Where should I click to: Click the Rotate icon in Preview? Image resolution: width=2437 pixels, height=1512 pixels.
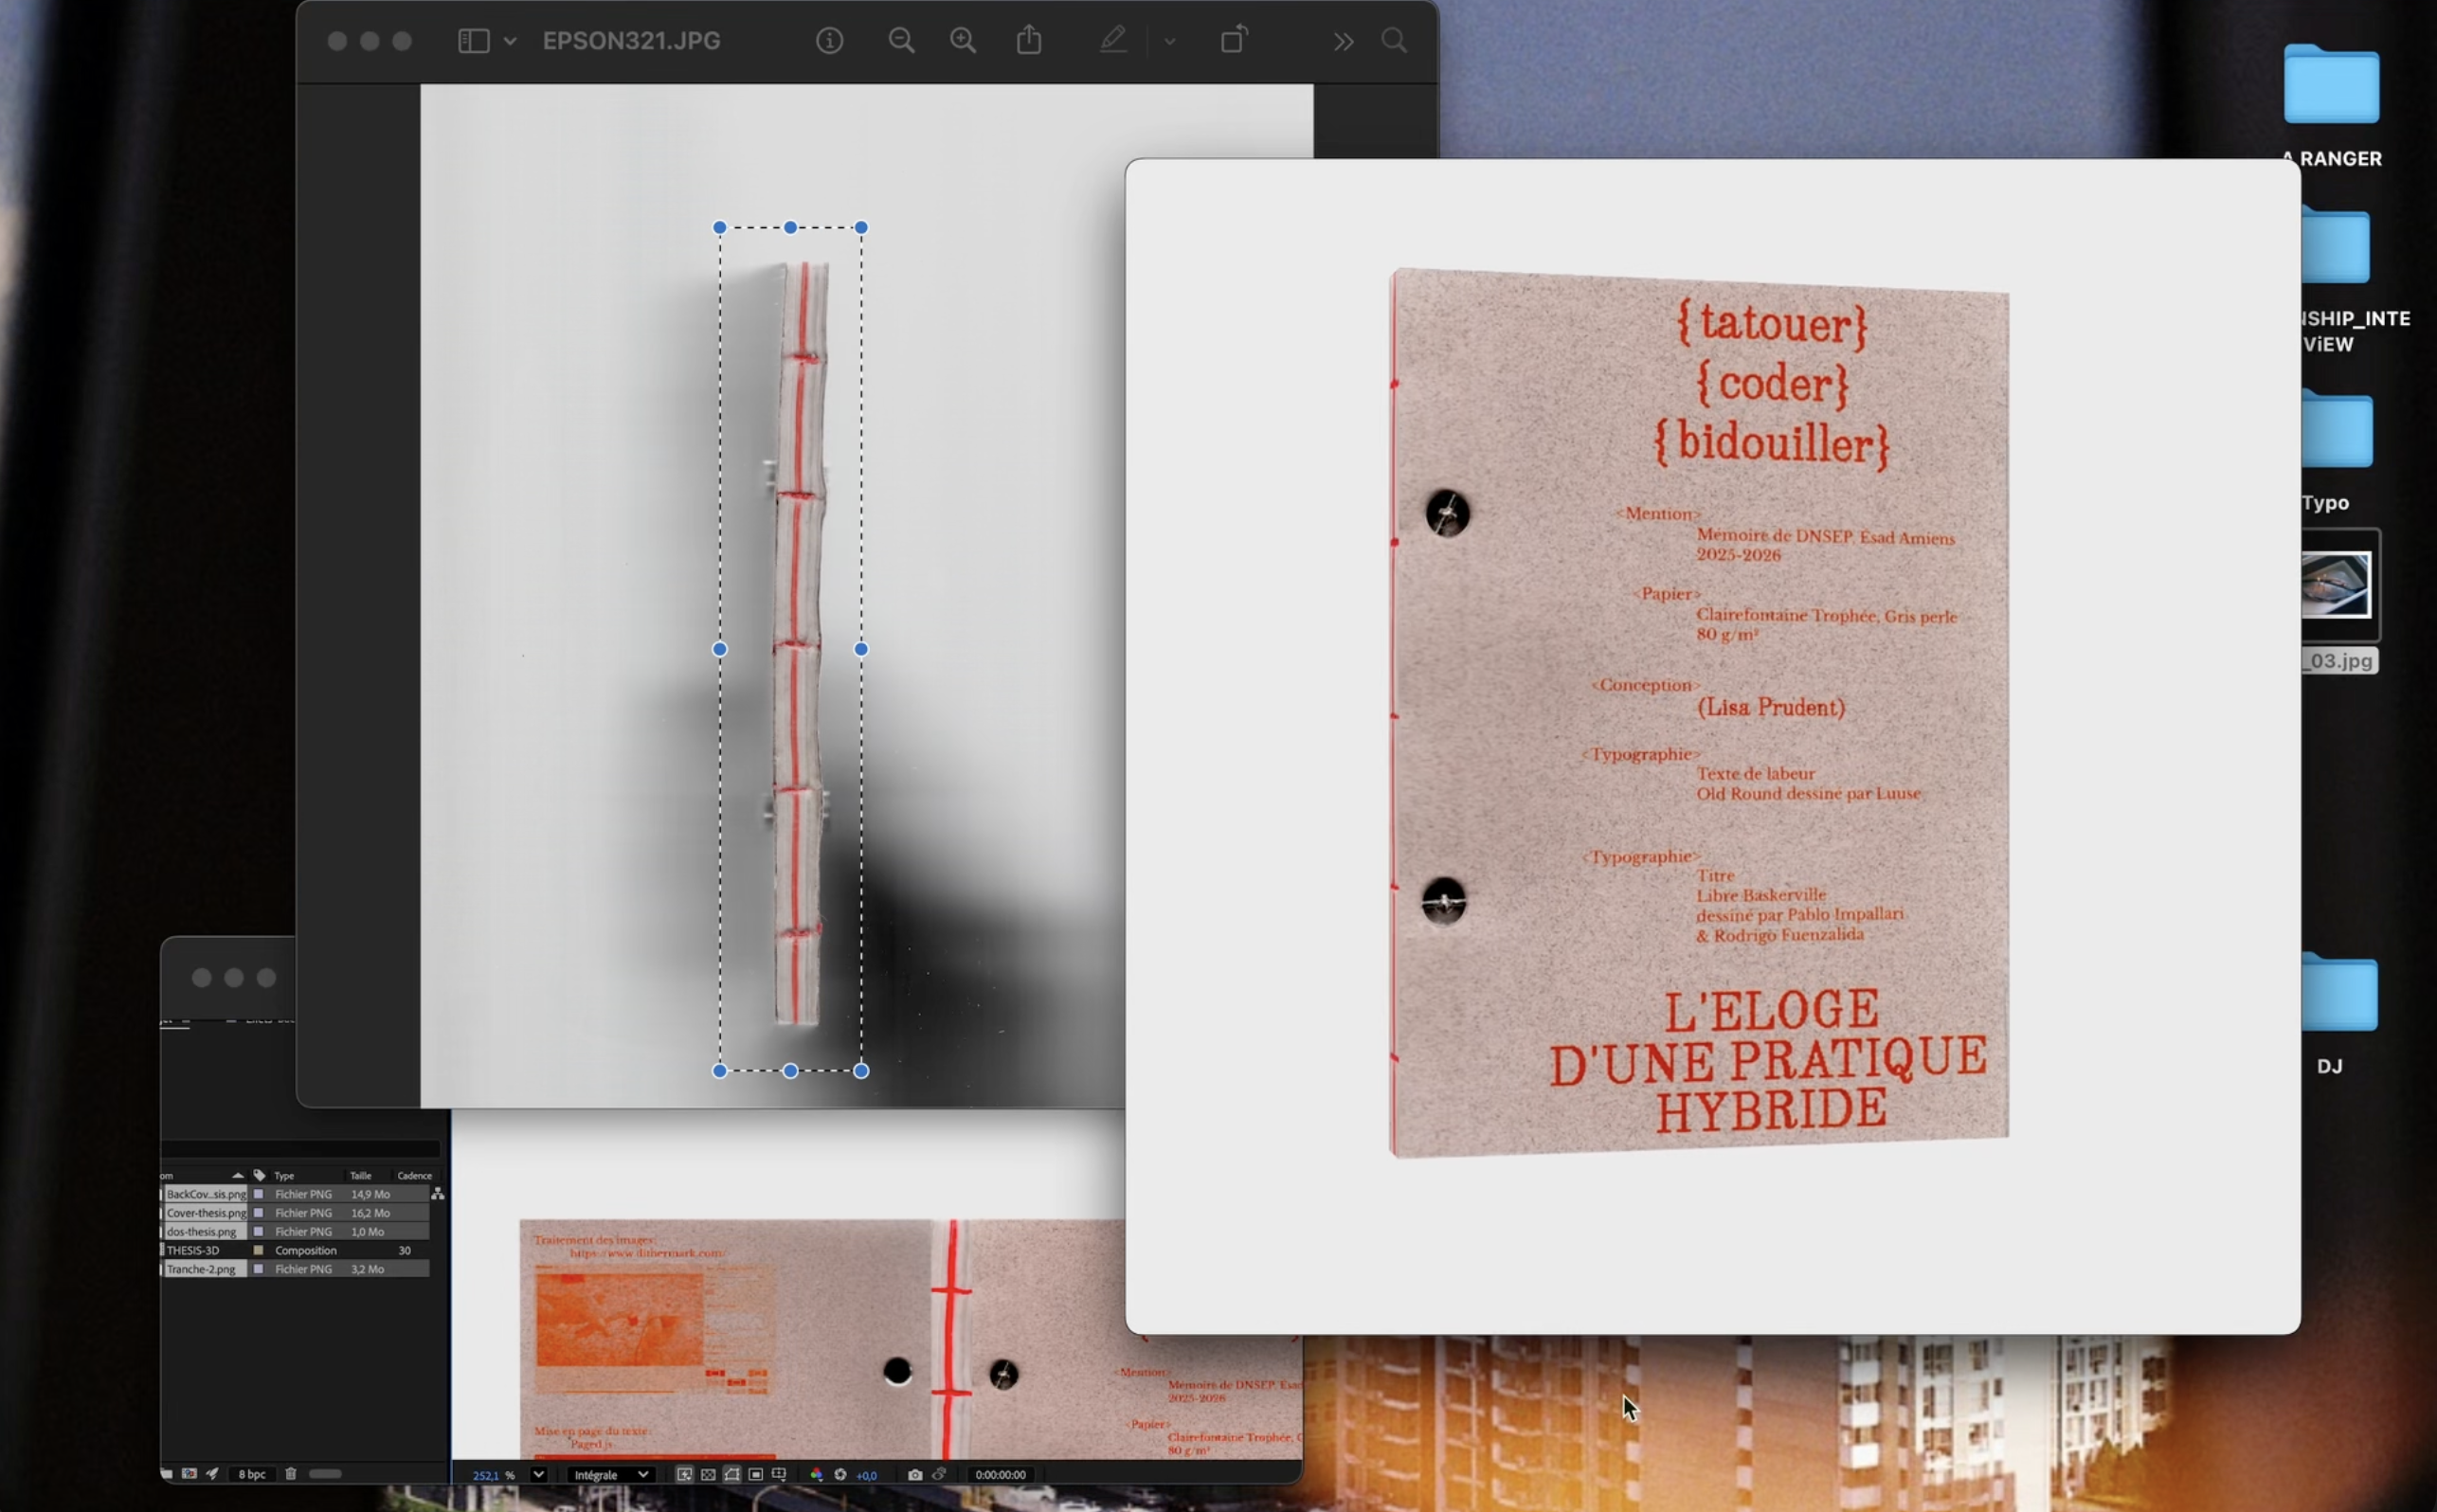tap(1234, 40)
